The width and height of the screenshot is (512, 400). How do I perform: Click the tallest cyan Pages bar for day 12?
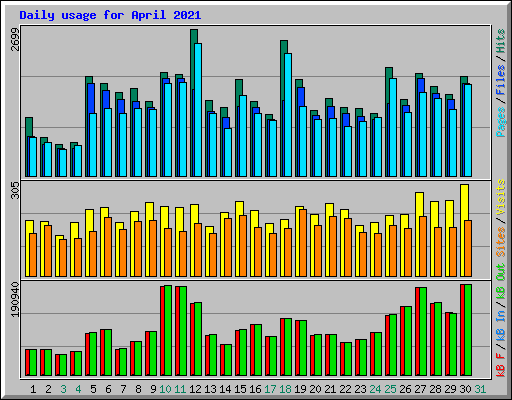198,110
